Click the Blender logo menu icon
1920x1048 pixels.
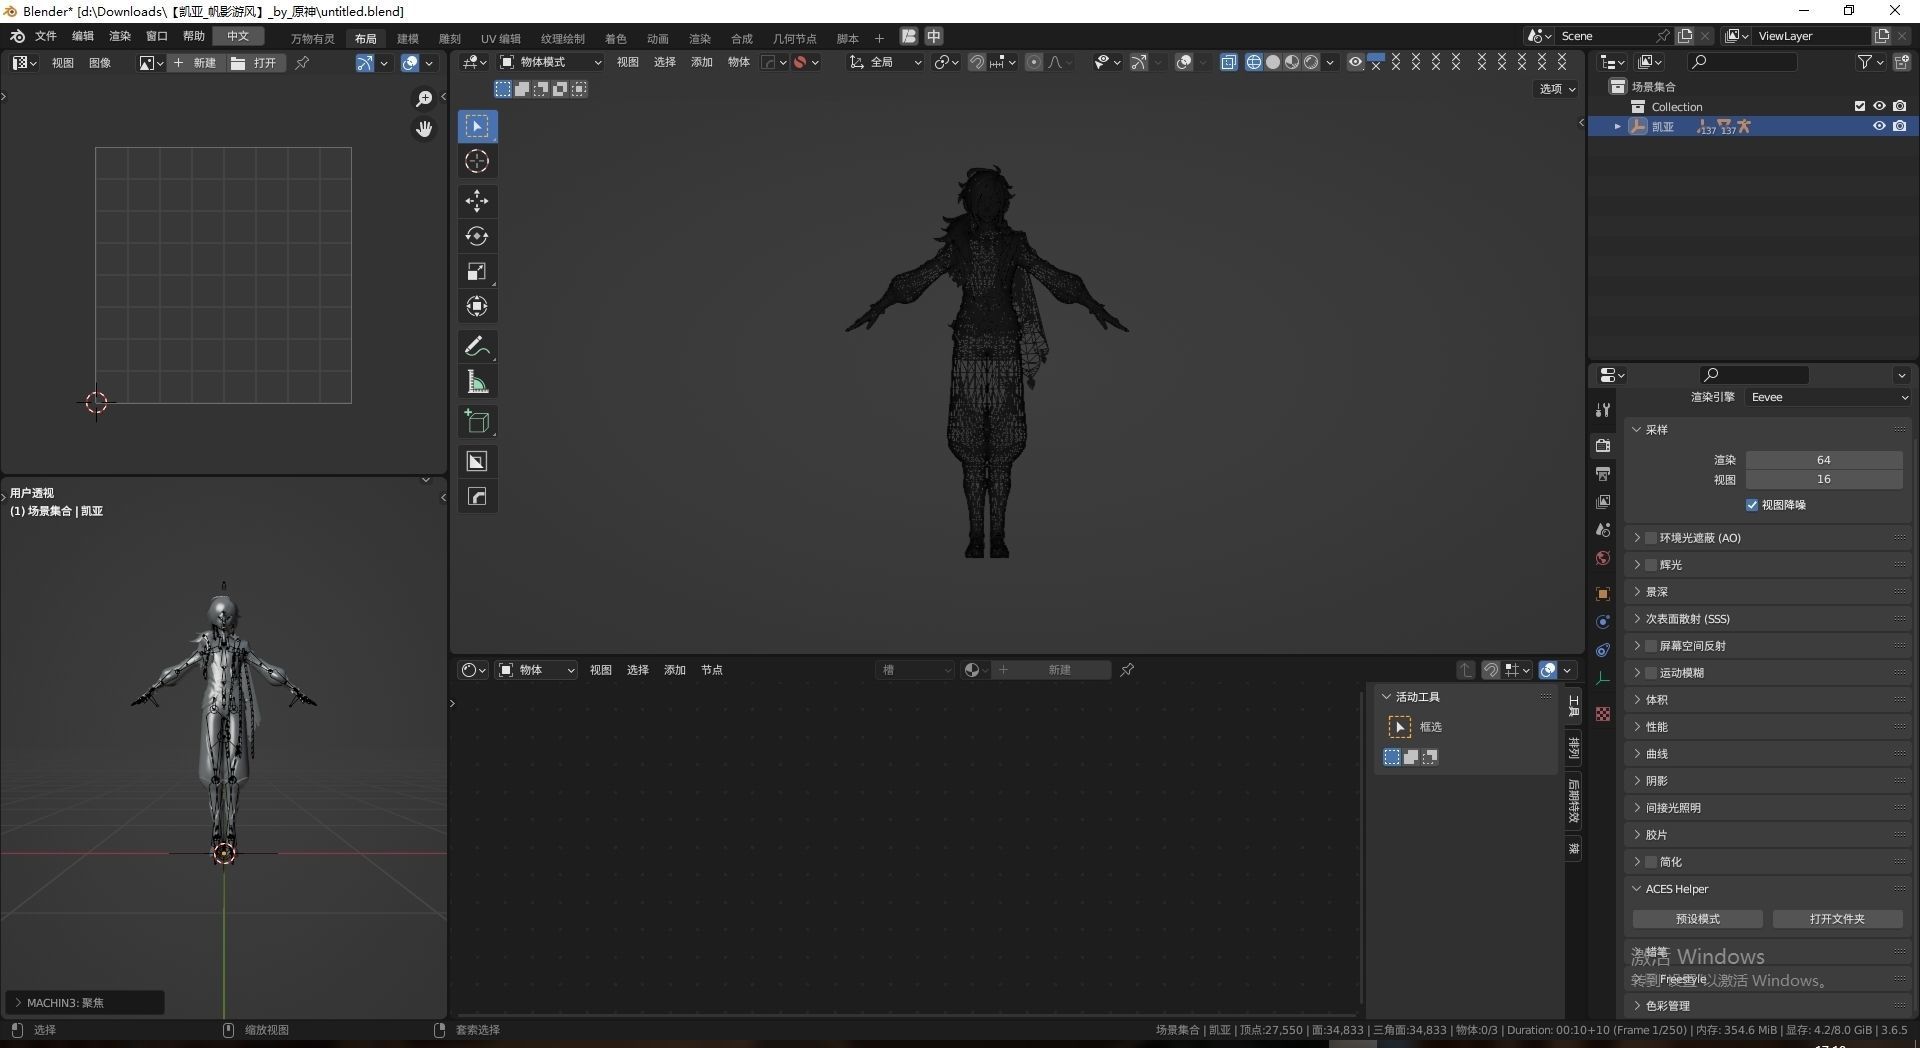coord(17,36)
